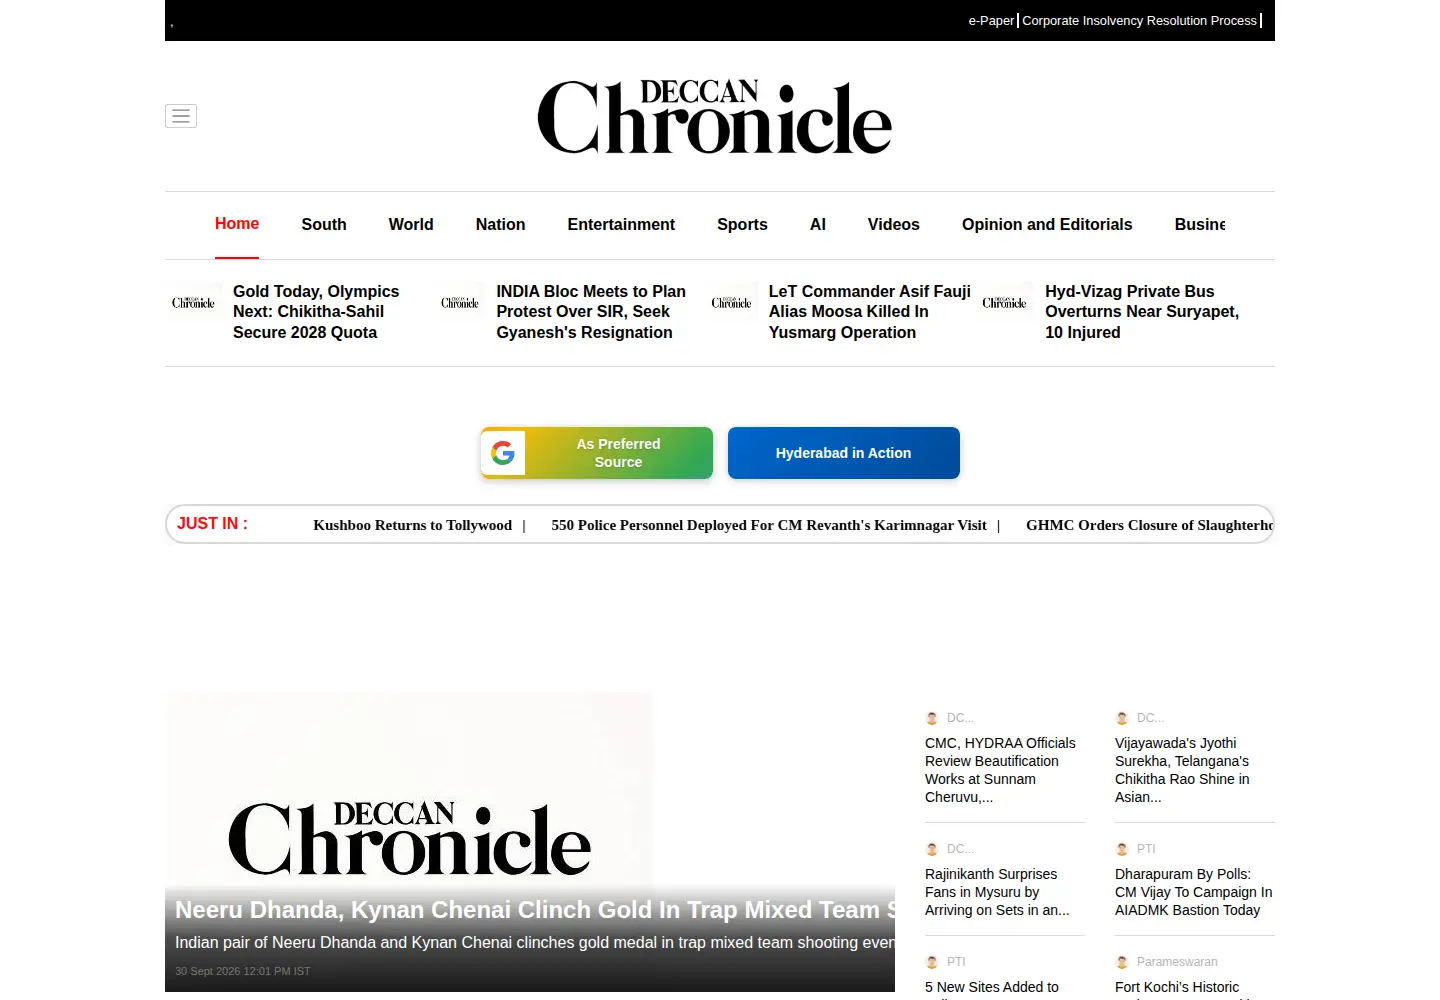1440x1000 pixels.
Task: Open Opinion and Editorials section
Action: 1047,225
